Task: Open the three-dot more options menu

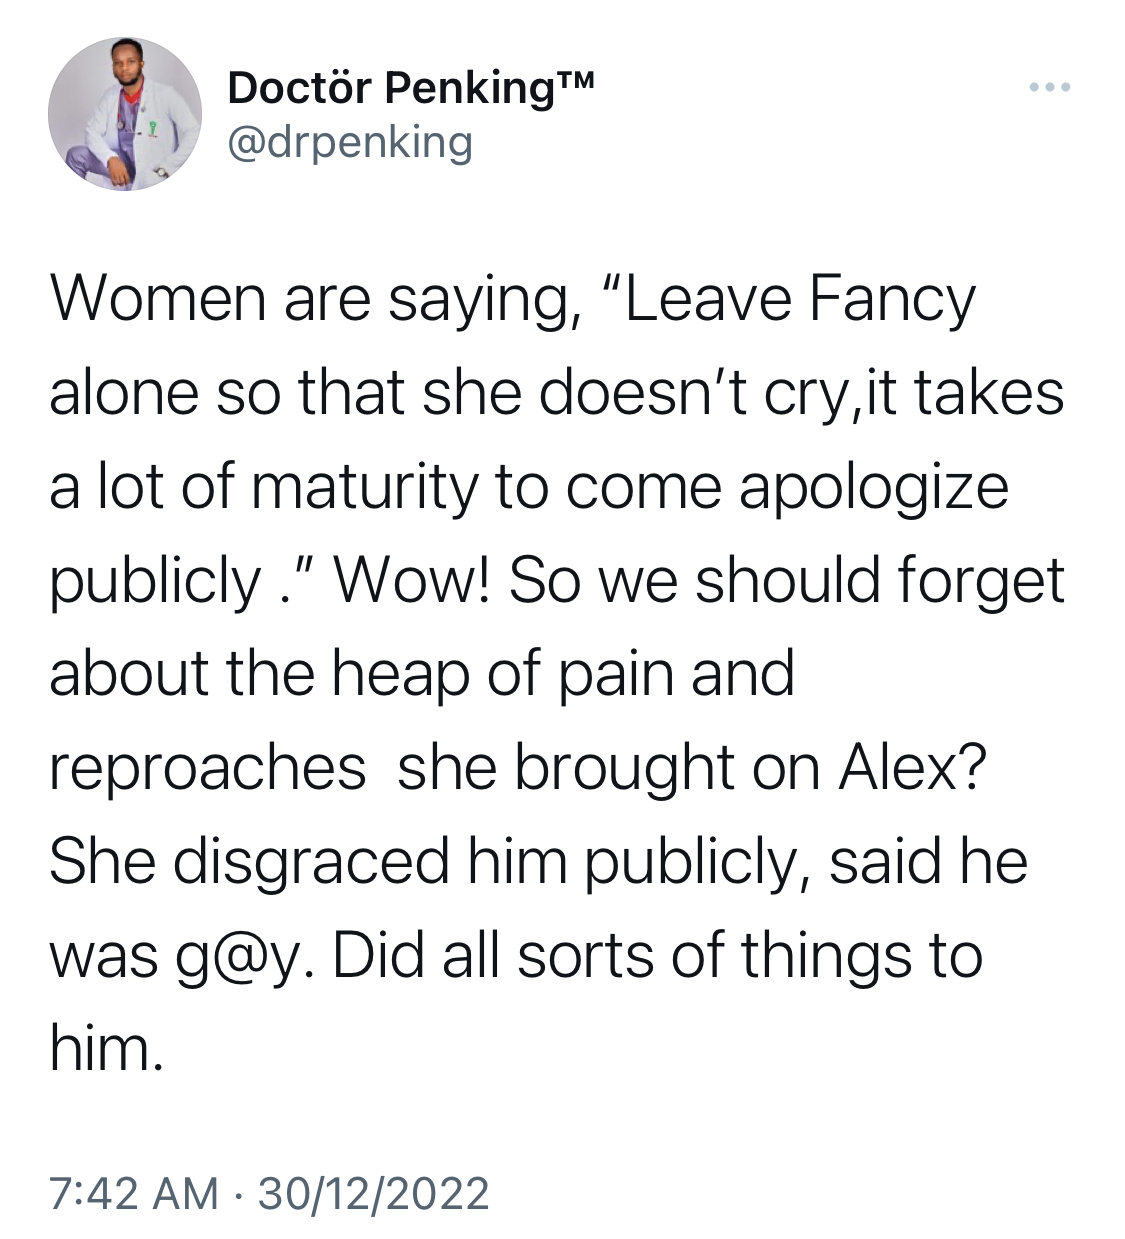Action: tap(1050, 87)
